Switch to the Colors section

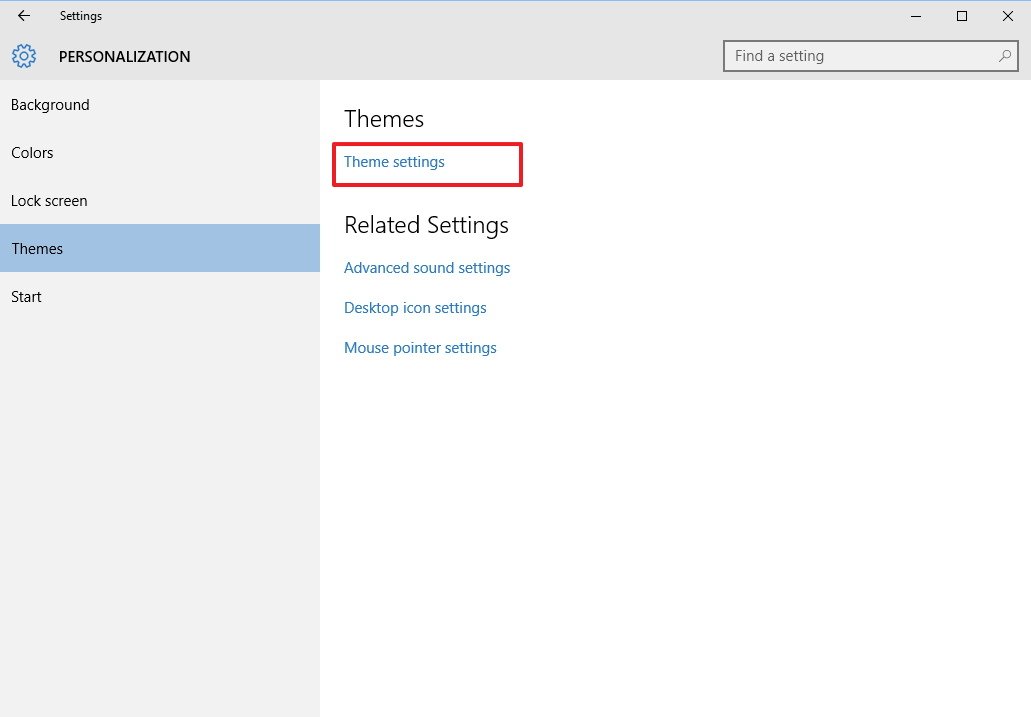pos(32,153)
